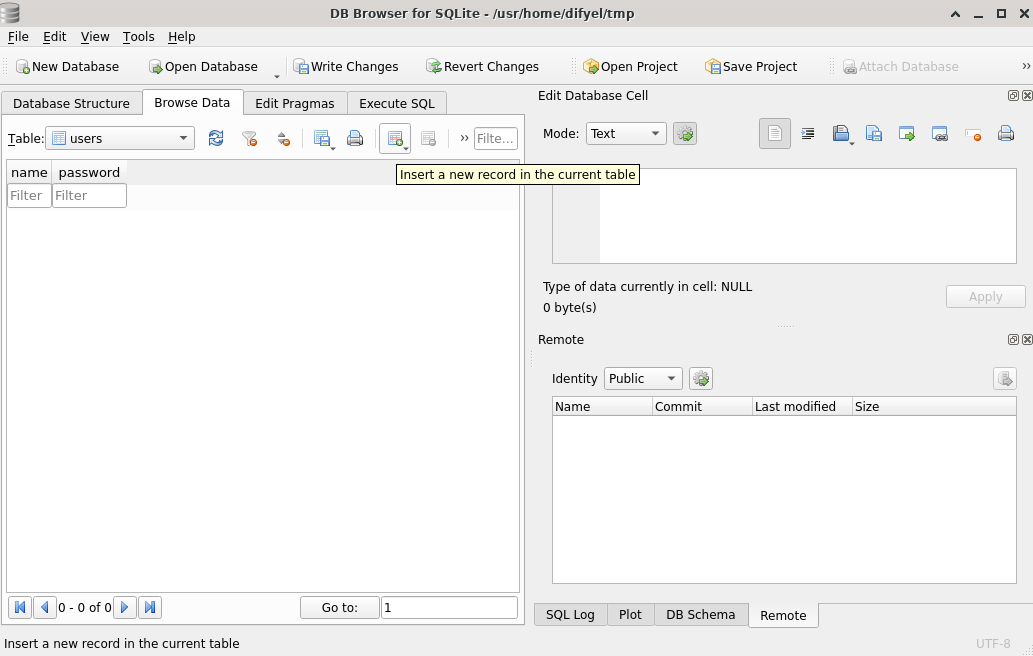Open Remote identity settings gear icon

(701, 379)
